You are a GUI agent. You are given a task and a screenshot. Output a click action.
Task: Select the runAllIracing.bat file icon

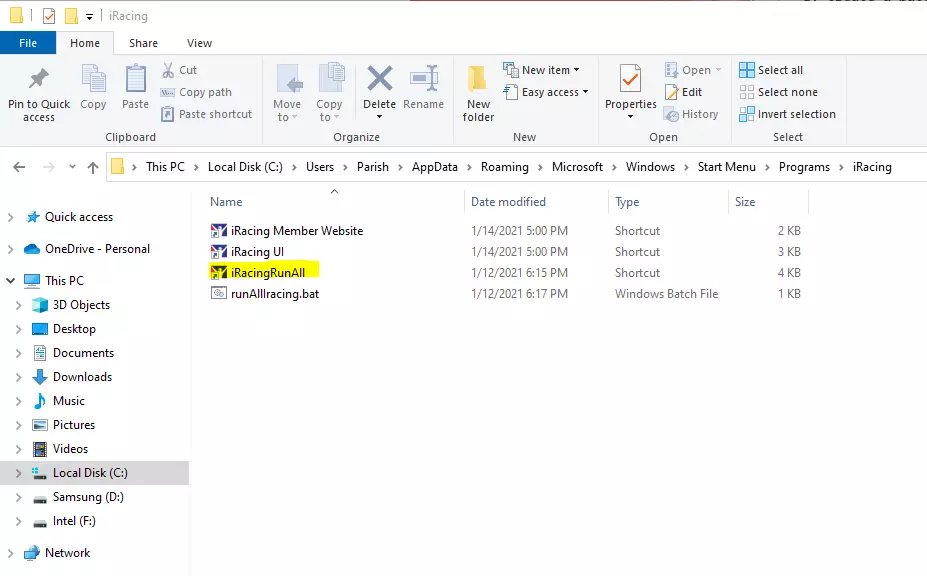219,294
